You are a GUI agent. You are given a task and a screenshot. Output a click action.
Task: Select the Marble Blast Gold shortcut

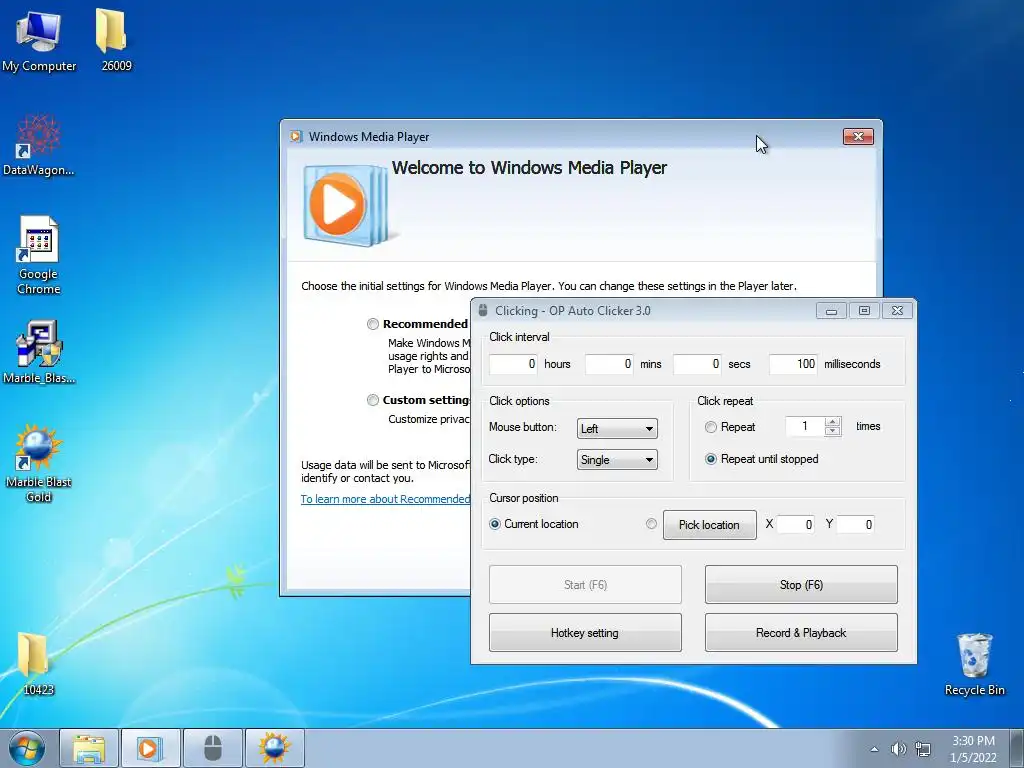coord(39,463)
